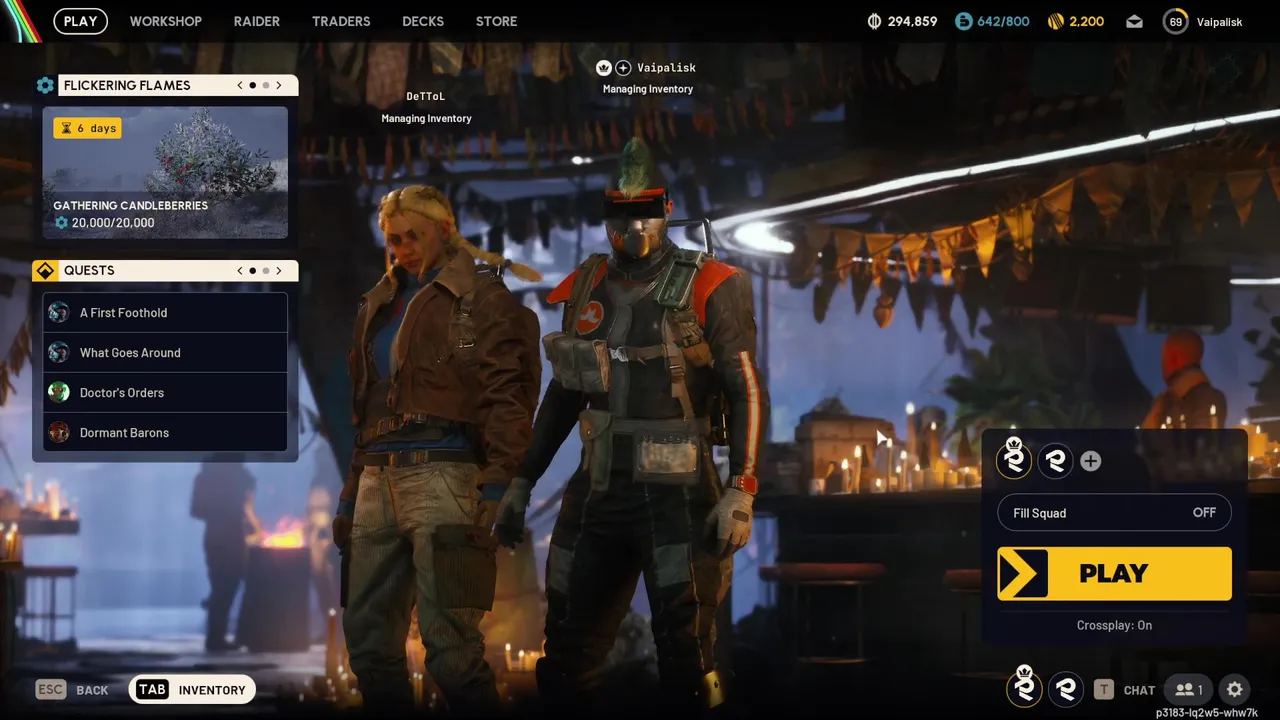Click the 20,000/20,000 event progress value

pyautogui.click(x=113, y=223)
